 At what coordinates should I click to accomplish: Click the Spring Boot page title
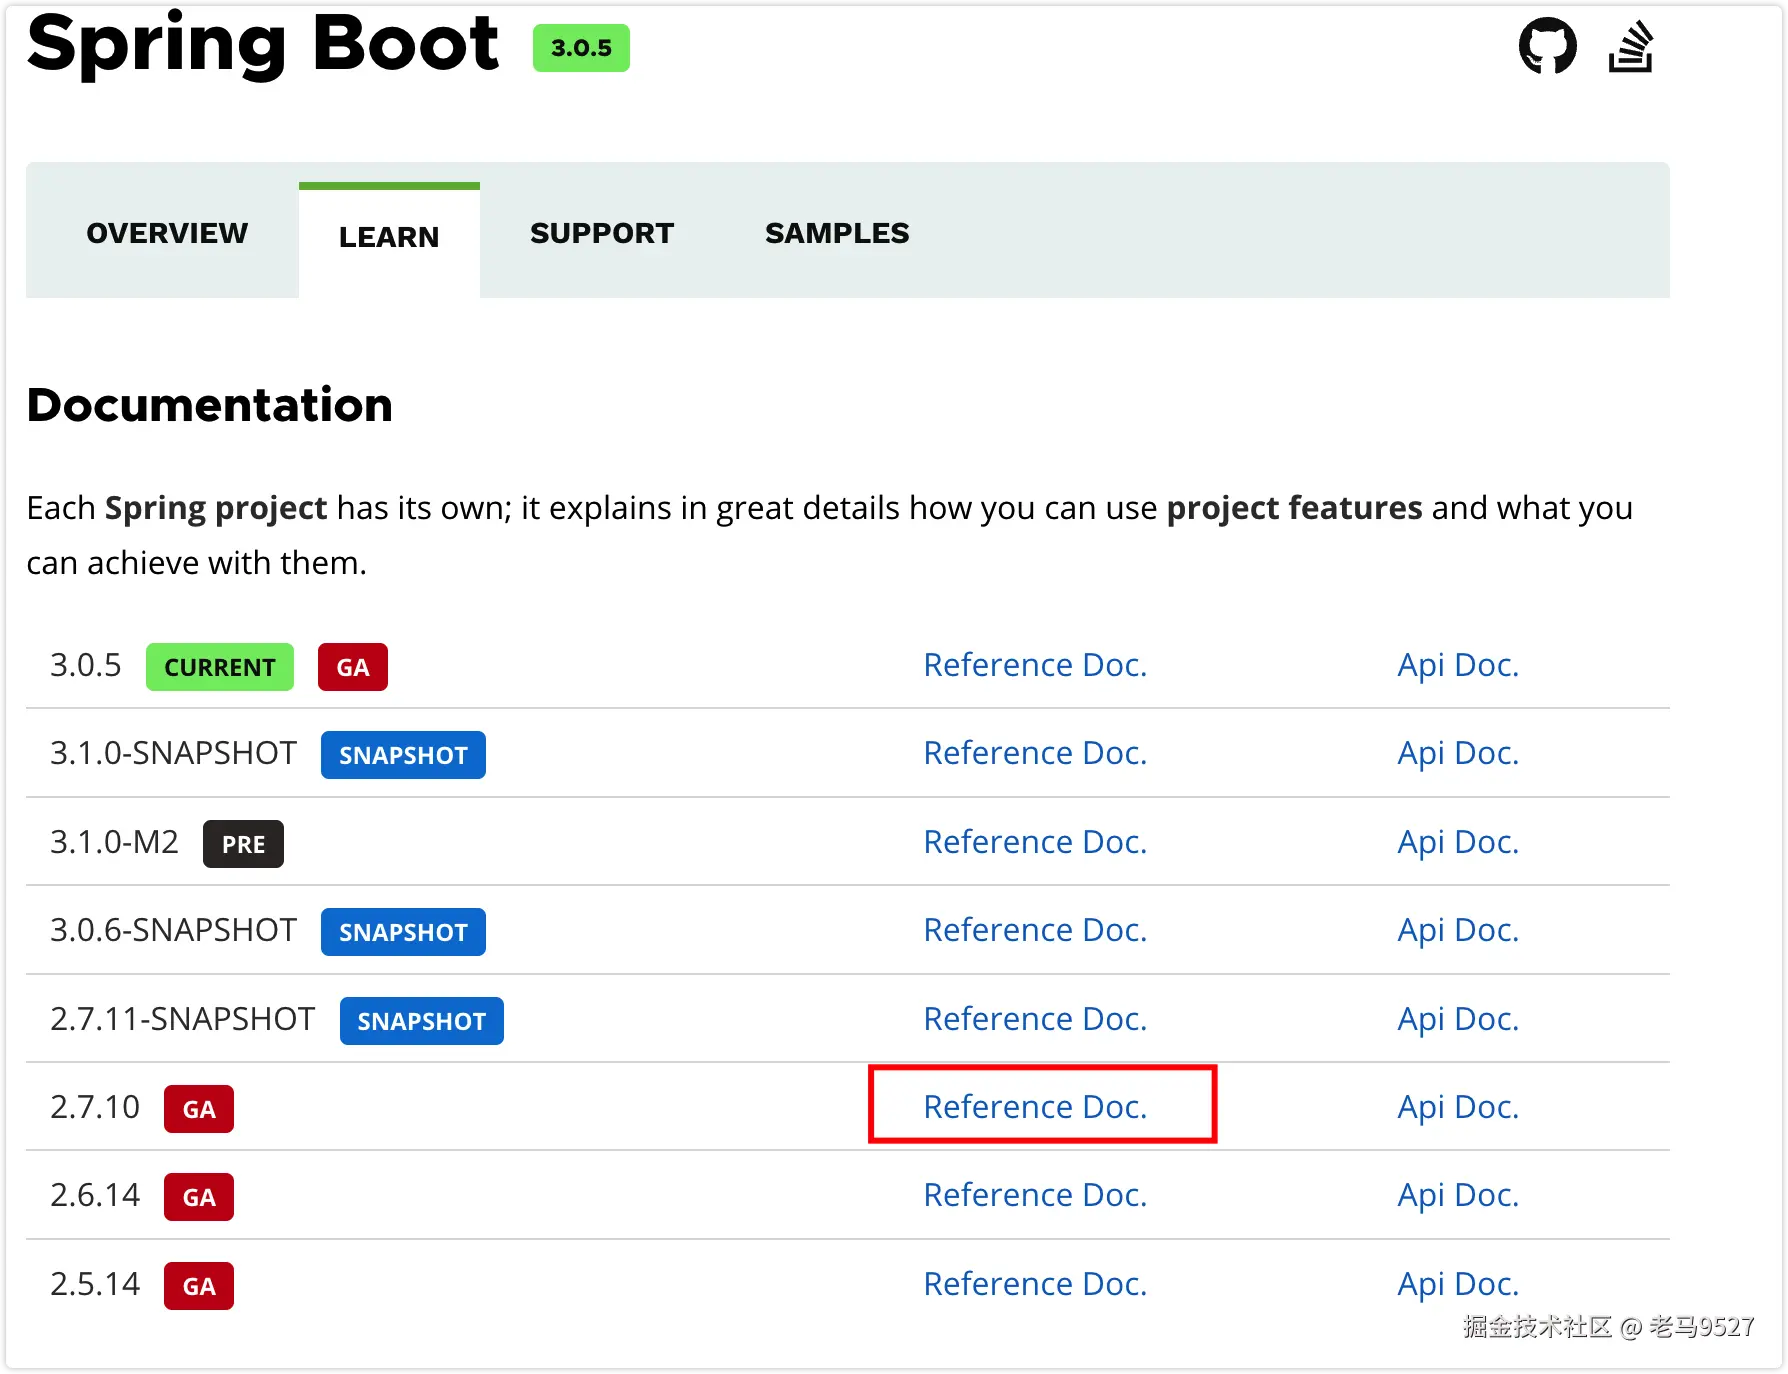[263, 44]
